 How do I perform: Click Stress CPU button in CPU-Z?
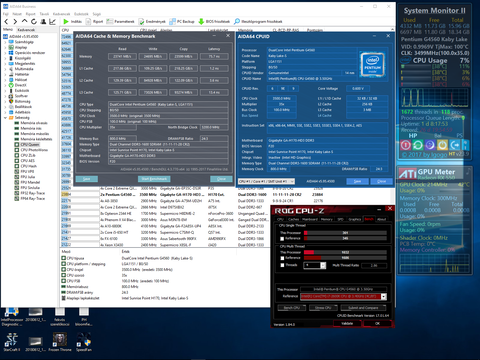click(323, 308)
